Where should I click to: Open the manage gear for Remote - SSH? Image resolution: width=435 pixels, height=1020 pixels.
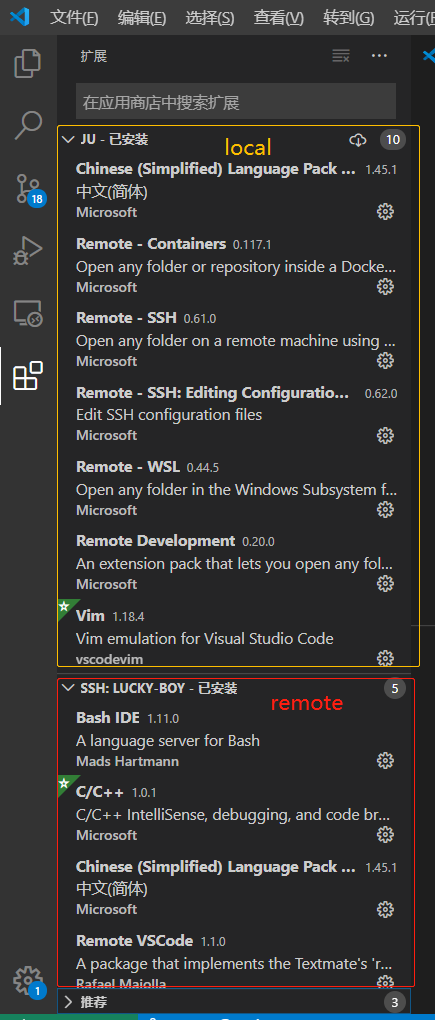click(386, 360)
